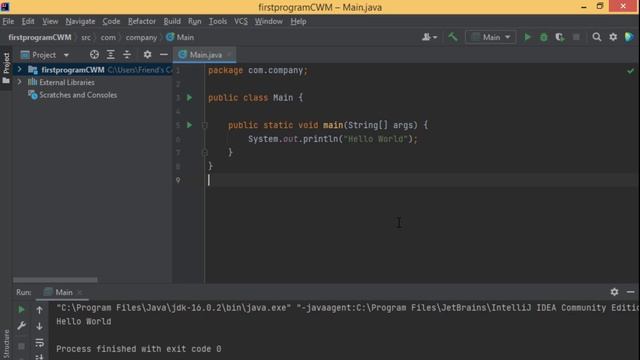The image size is (640, 360).
Task: Open the Window menu
Action: tap(269, 21)
